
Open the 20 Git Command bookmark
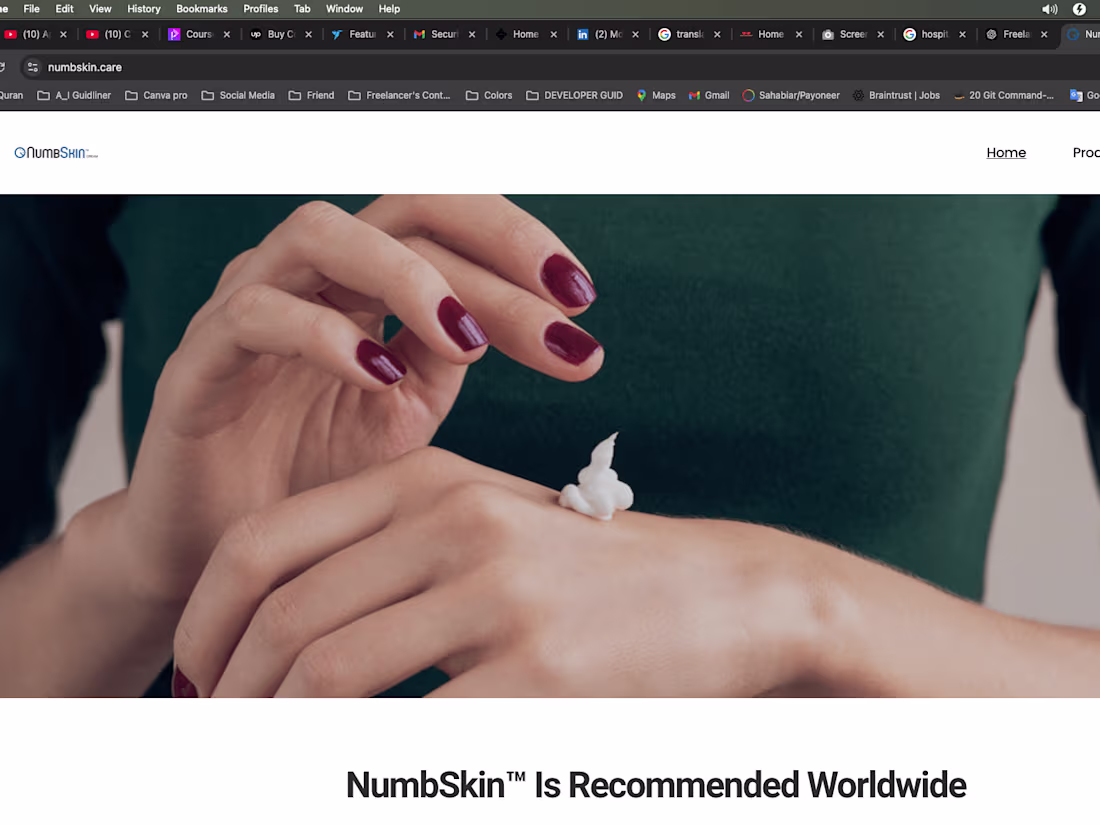coord(1004,95)
